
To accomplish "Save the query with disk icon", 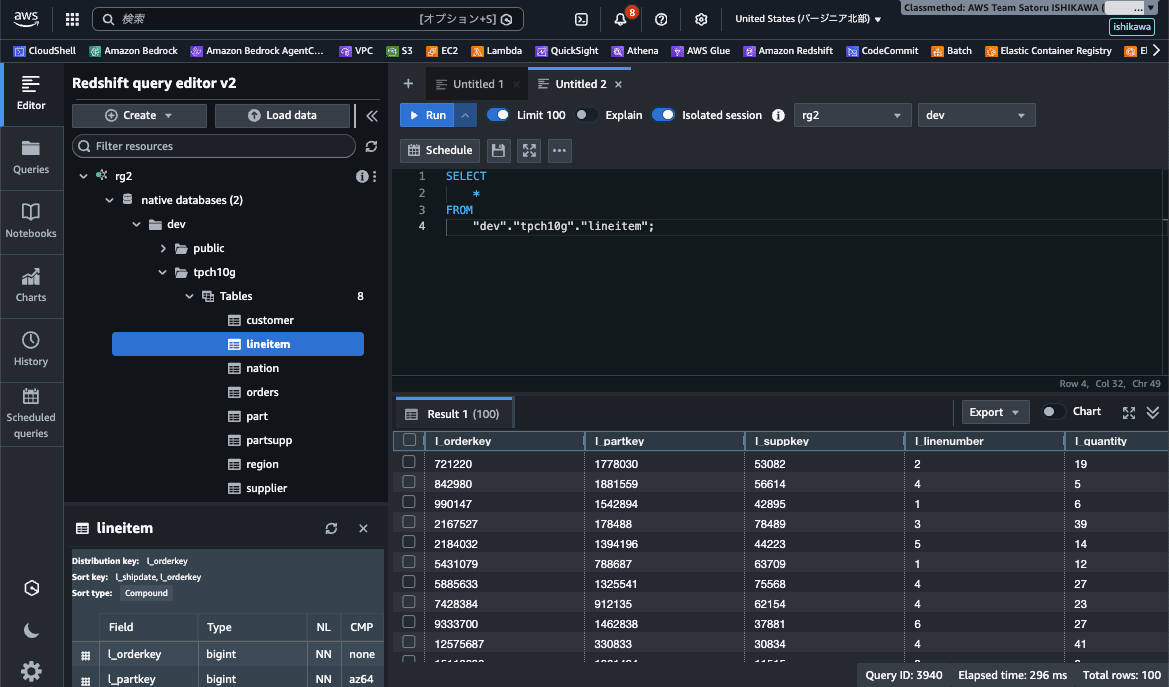I will click(x=499, y=151).
